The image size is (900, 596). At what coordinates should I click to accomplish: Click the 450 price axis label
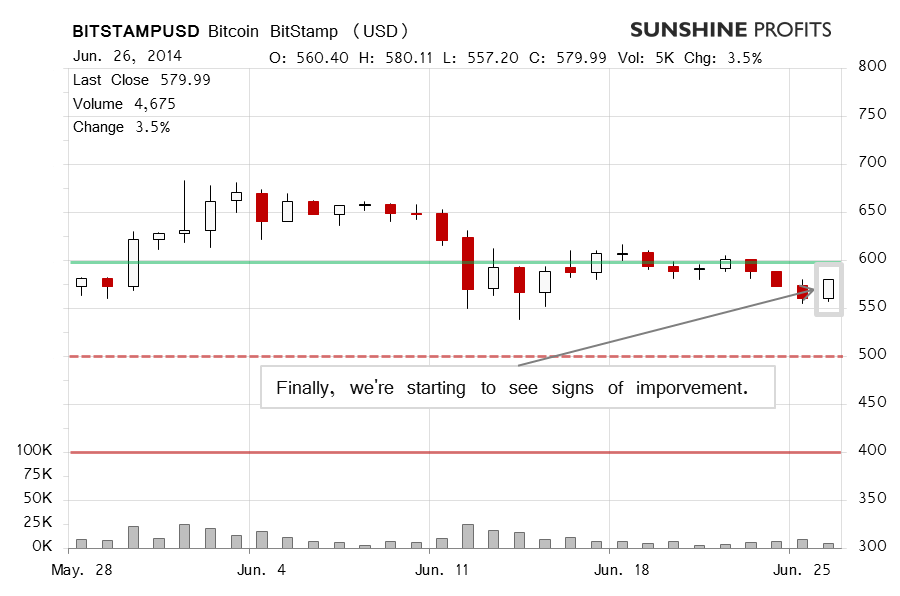click(872, 402)
